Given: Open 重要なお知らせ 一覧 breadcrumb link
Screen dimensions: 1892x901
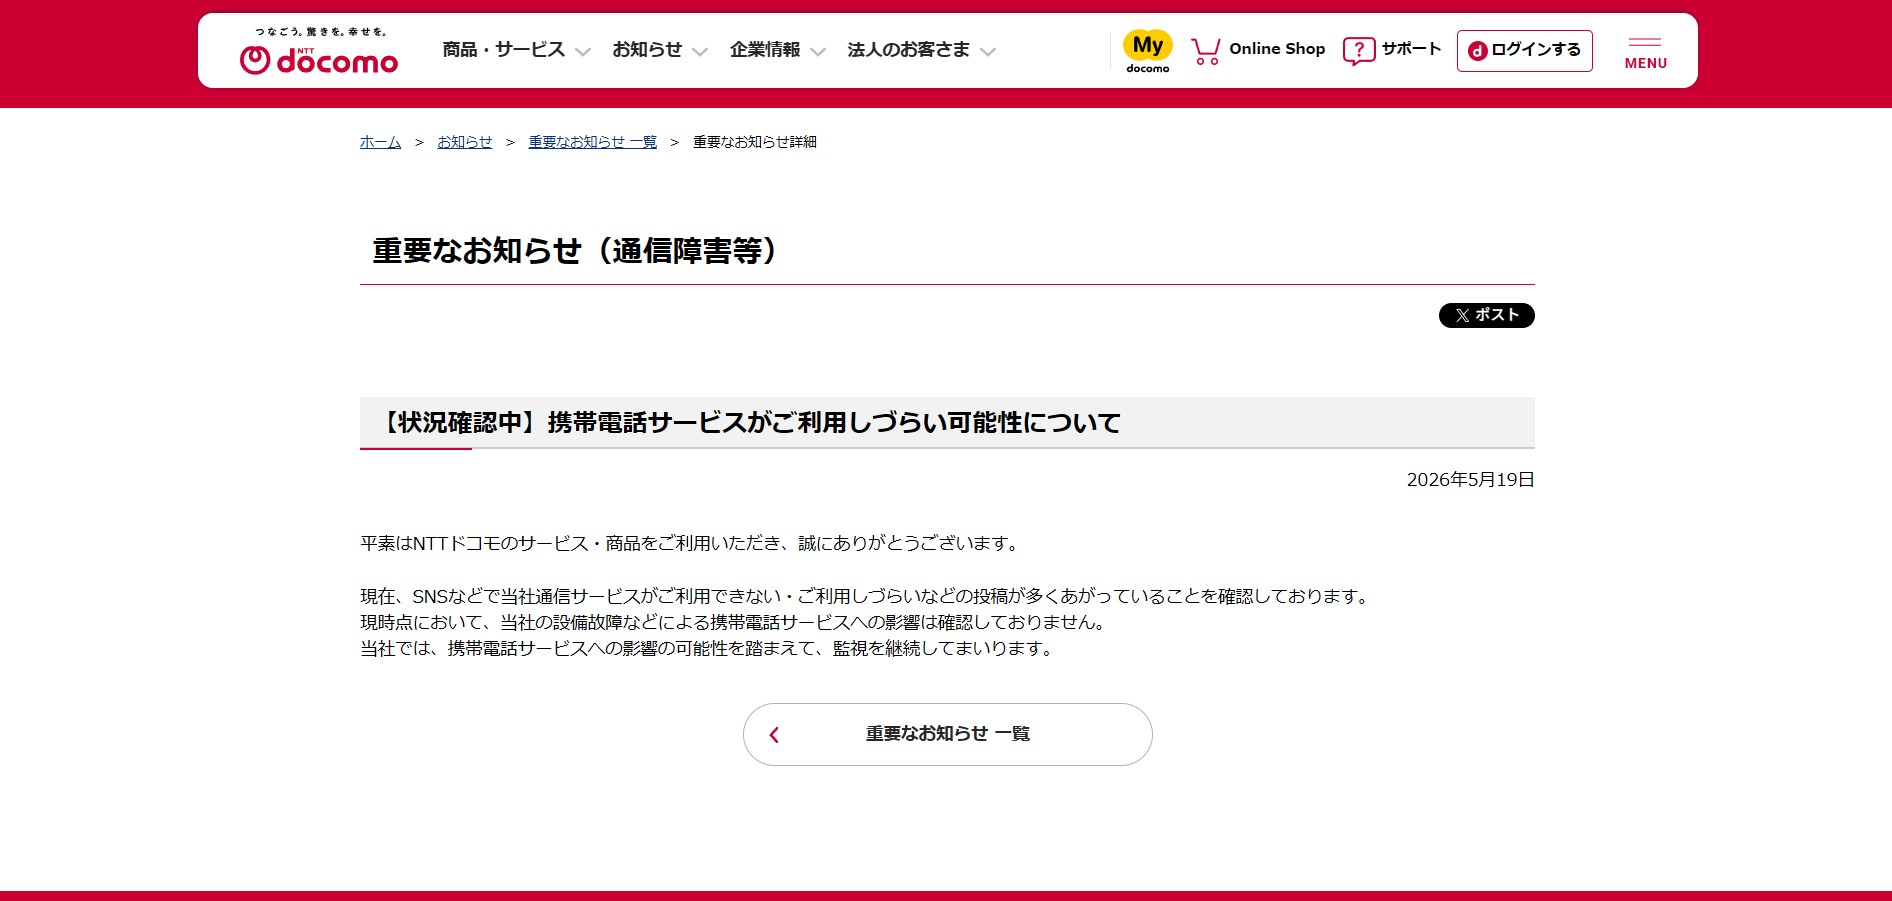Looking at the screenshot, I should (x=593, y=142).
